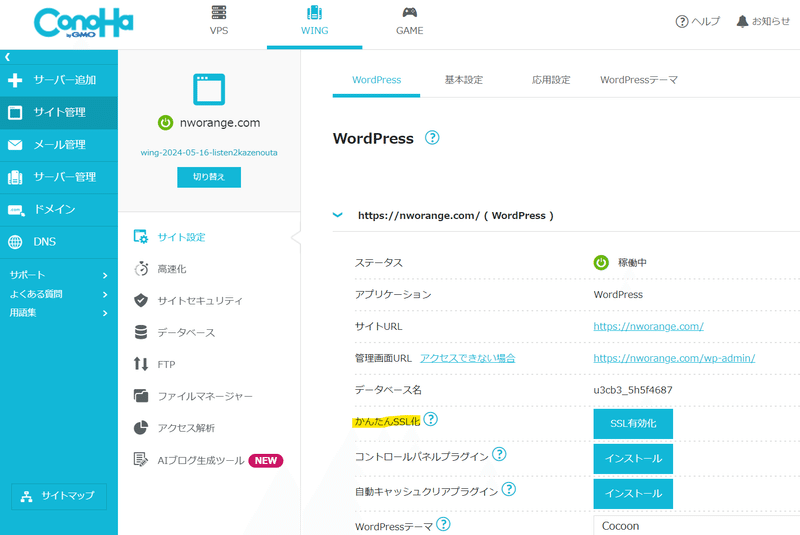Open the サイトURL link https://nworange.com/

tap(648, 326)
